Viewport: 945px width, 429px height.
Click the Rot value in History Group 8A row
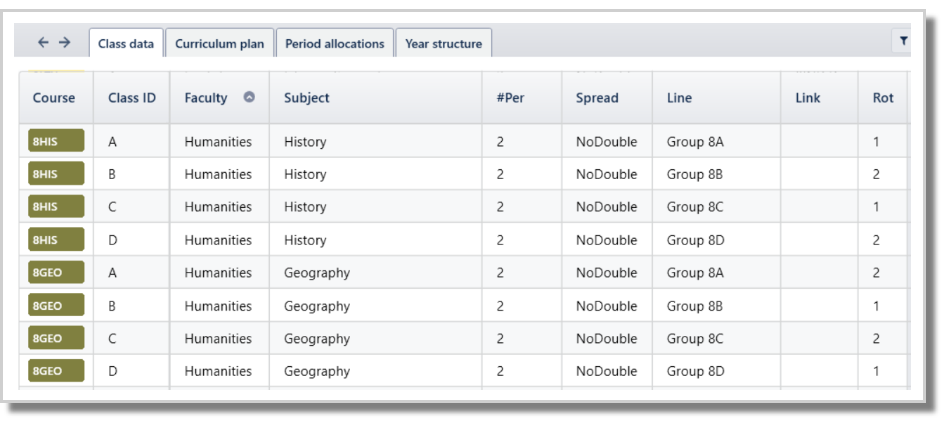click(x=876, y=142)
